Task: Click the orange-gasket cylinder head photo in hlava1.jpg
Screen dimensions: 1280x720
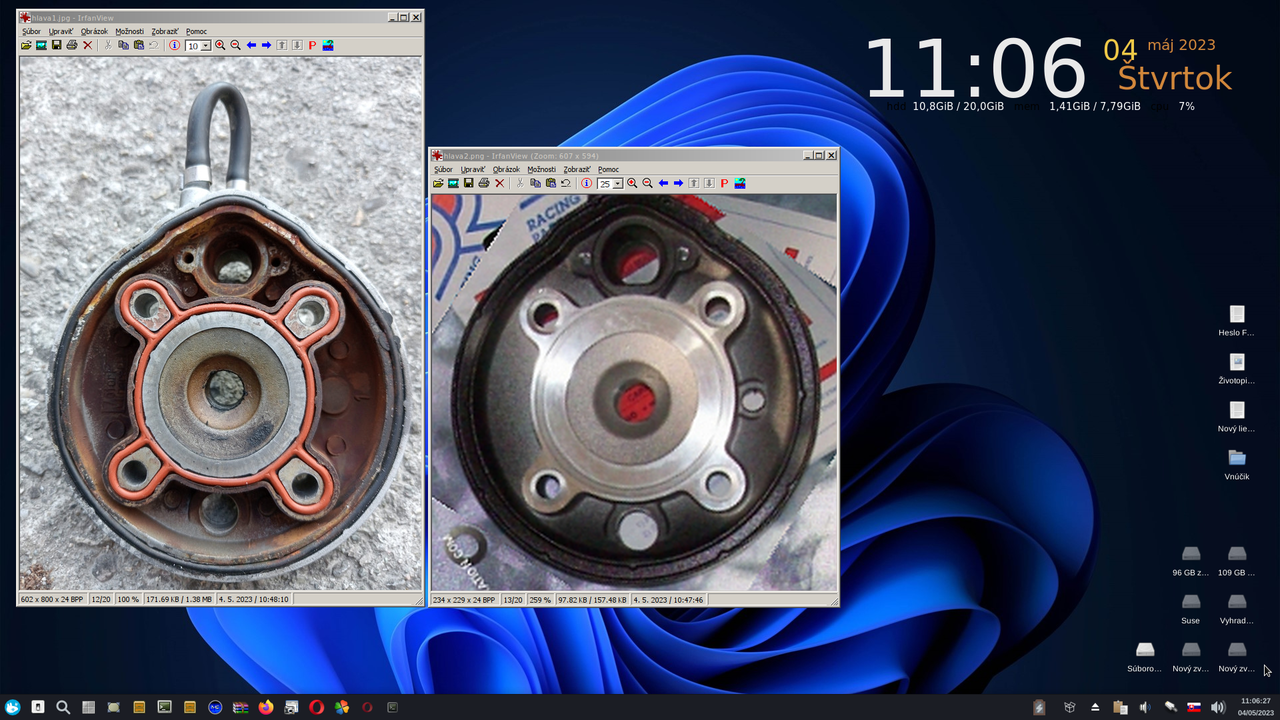Action: click(x=220, y=323)
